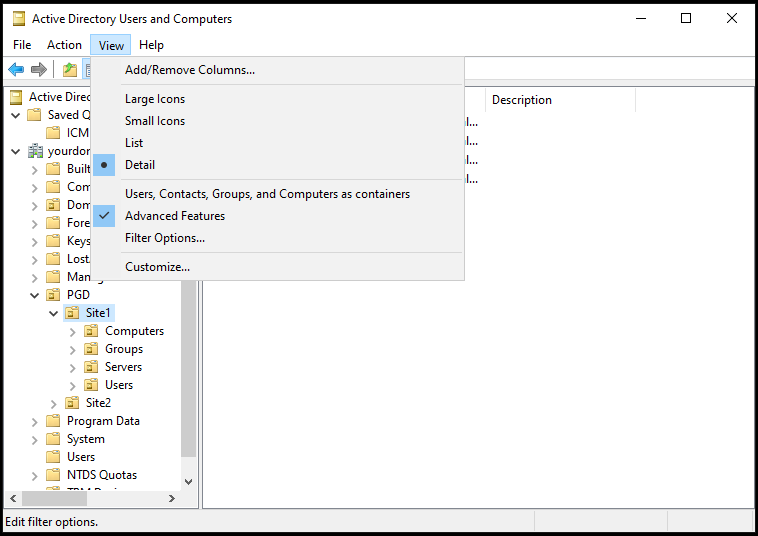The height and width of the screenshot is (536, 758).
Task: Click the System folder icon
Action: pos(53,439)
